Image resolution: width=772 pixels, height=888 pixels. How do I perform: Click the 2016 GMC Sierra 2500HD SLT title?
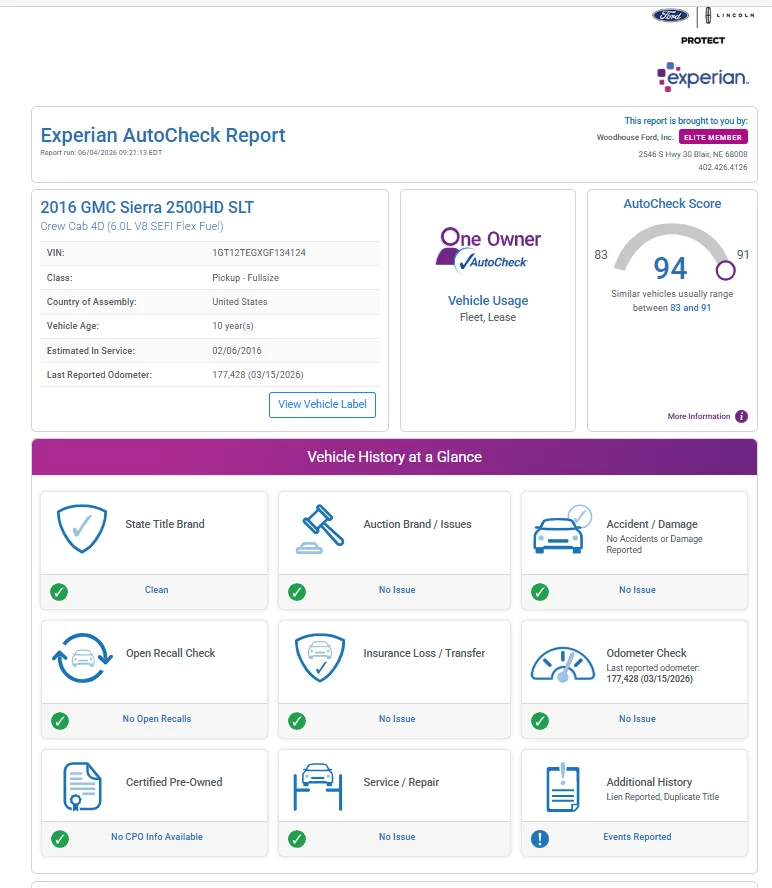(147, 207)
